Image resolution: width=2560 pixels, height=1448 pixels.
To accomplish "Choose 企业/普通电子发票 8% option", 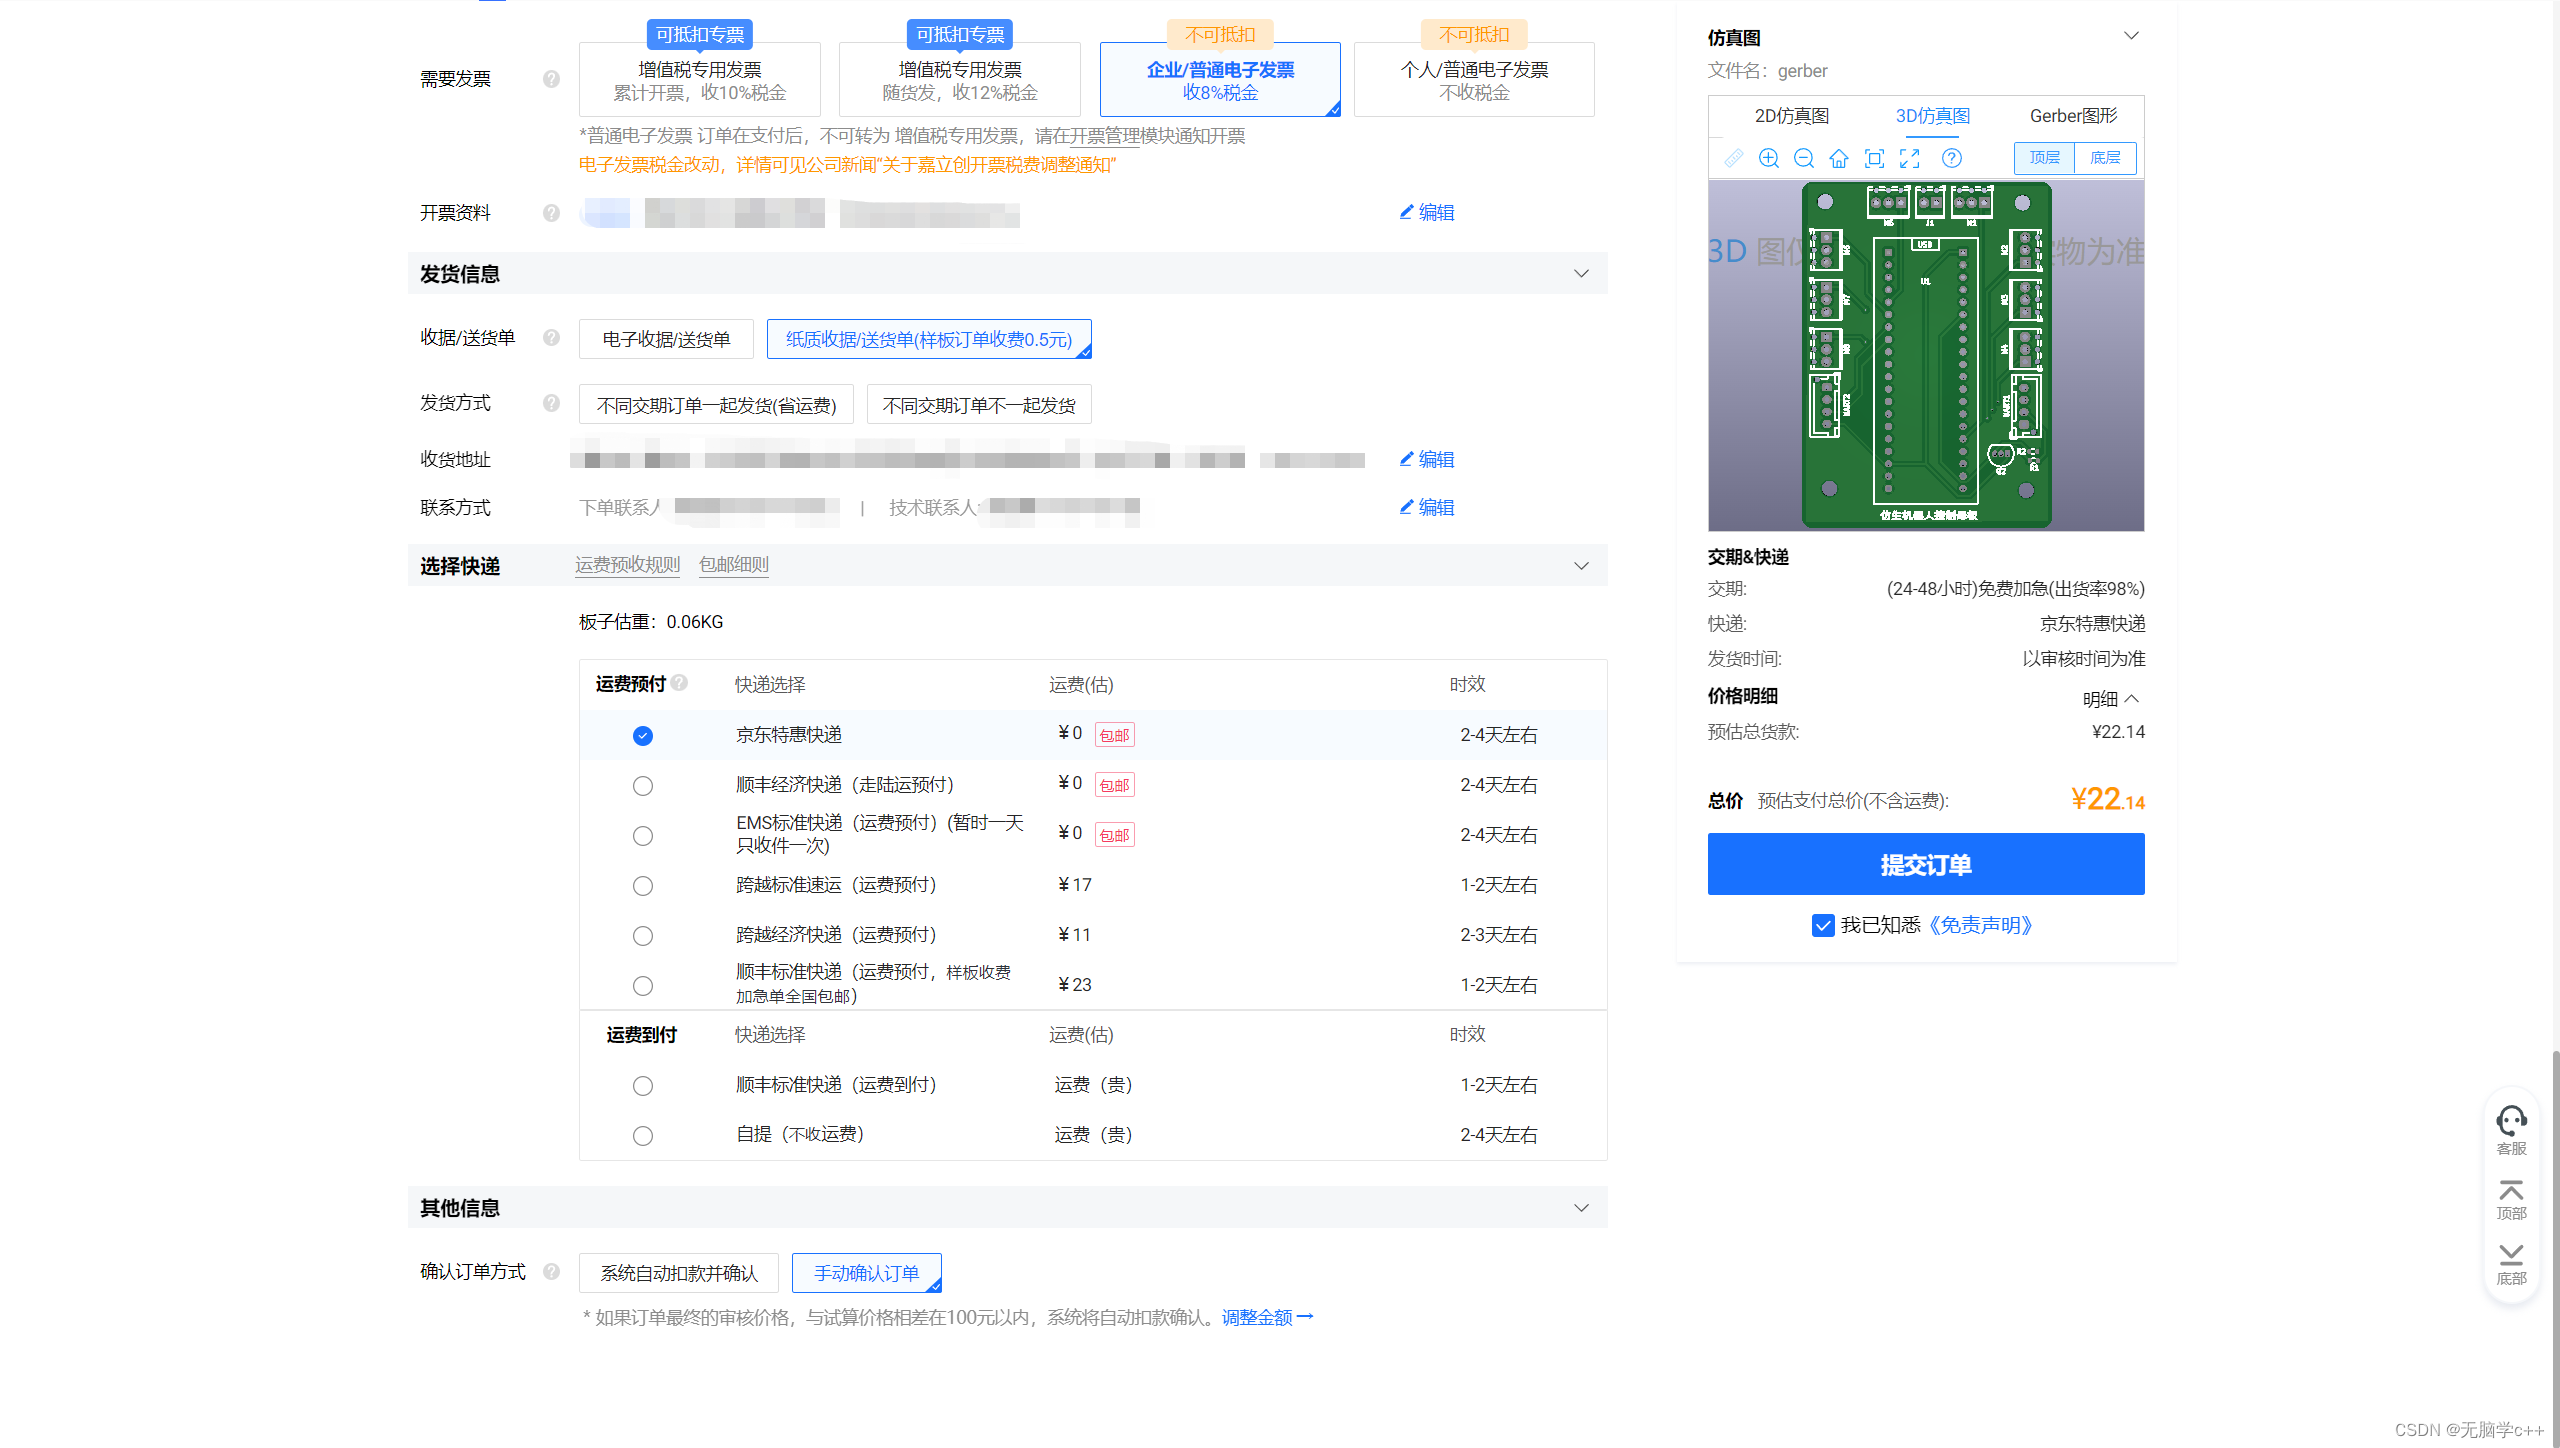I will tap(1220, 79).
